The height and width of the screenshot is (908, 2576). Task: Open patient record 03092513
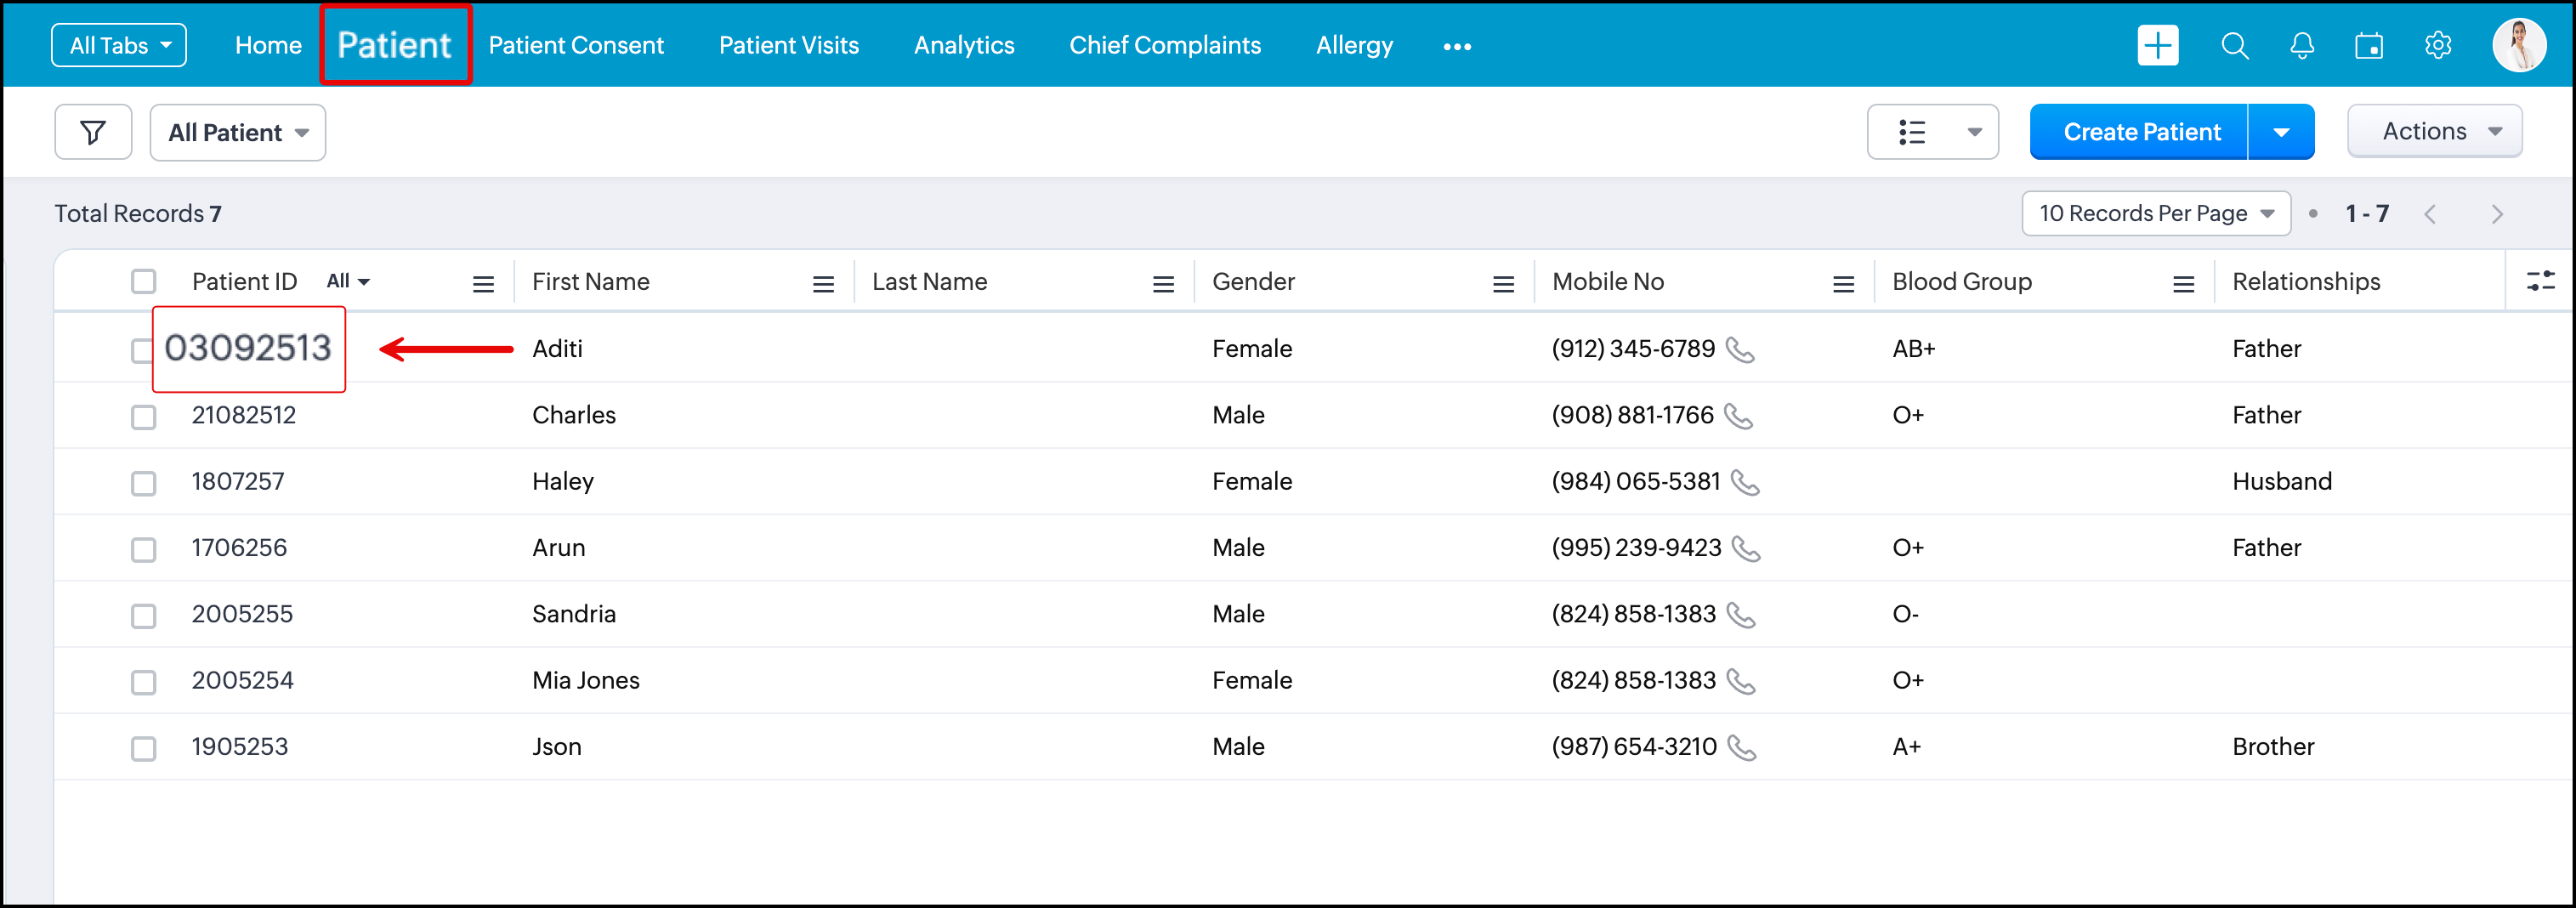click(247, 348)
